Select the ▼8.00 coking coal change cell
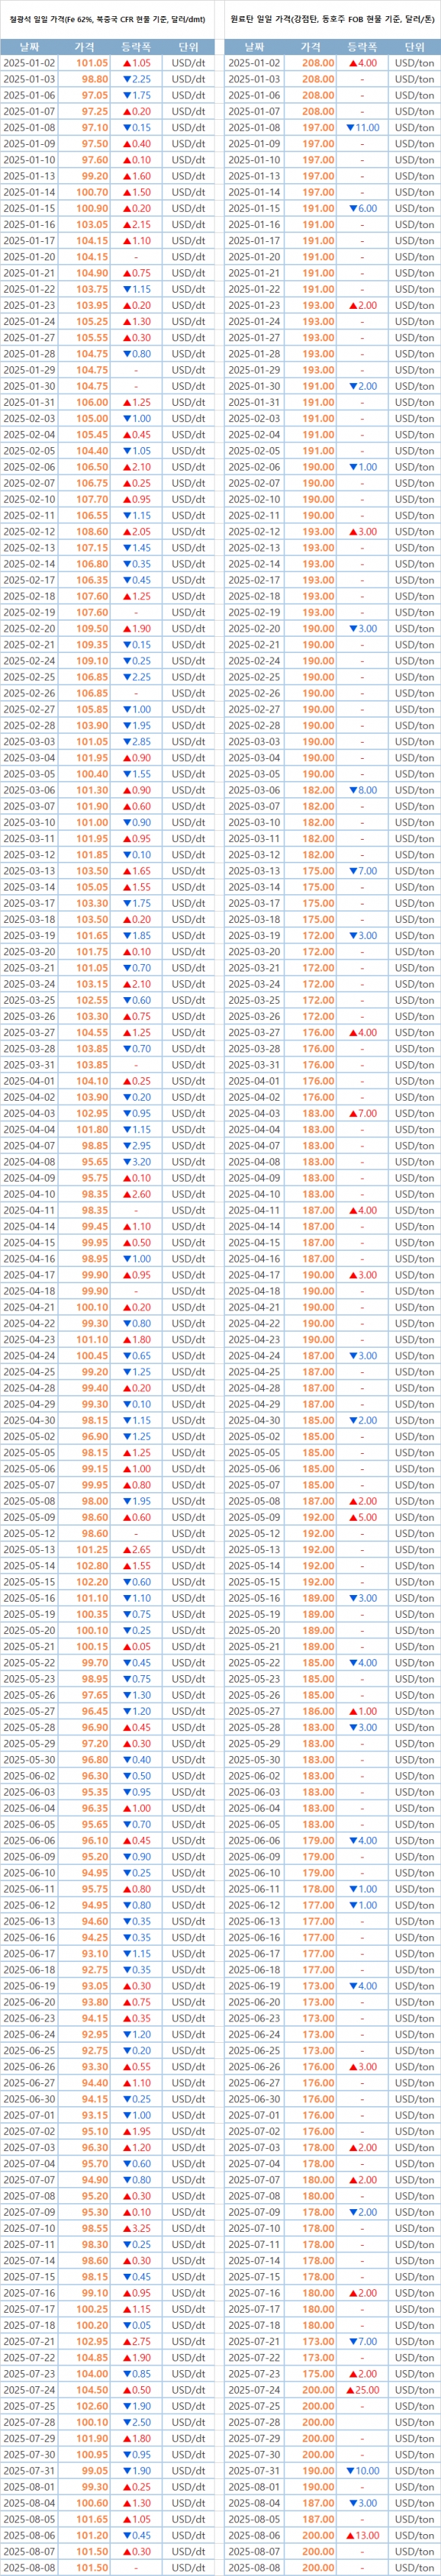The image size is (441, 2576). click(362, 790)
